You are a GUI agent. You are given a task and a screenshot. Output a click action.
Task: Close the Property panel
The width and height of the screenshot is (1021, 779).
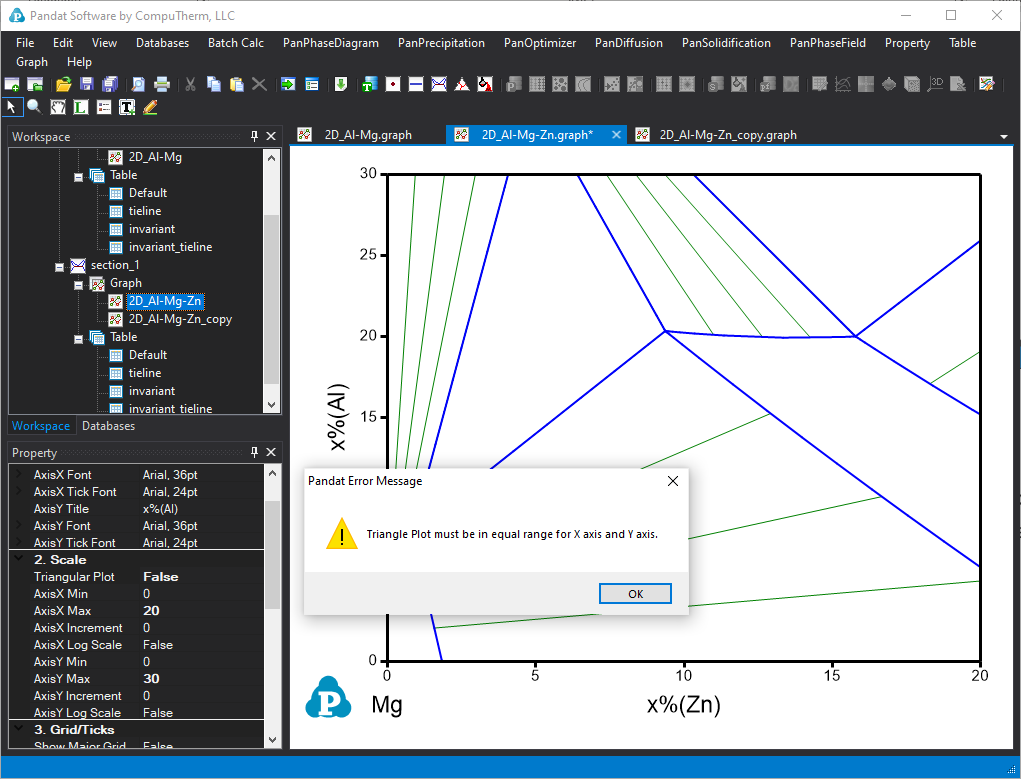coord(271,452)
